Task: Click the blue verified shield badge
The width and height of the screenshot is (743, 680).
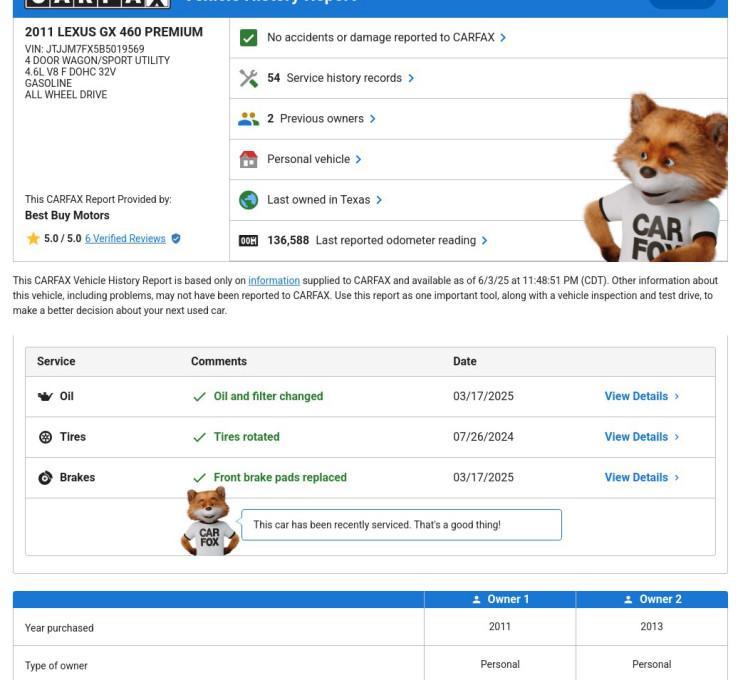Action: pyautogui.click(x=176, y=238)
